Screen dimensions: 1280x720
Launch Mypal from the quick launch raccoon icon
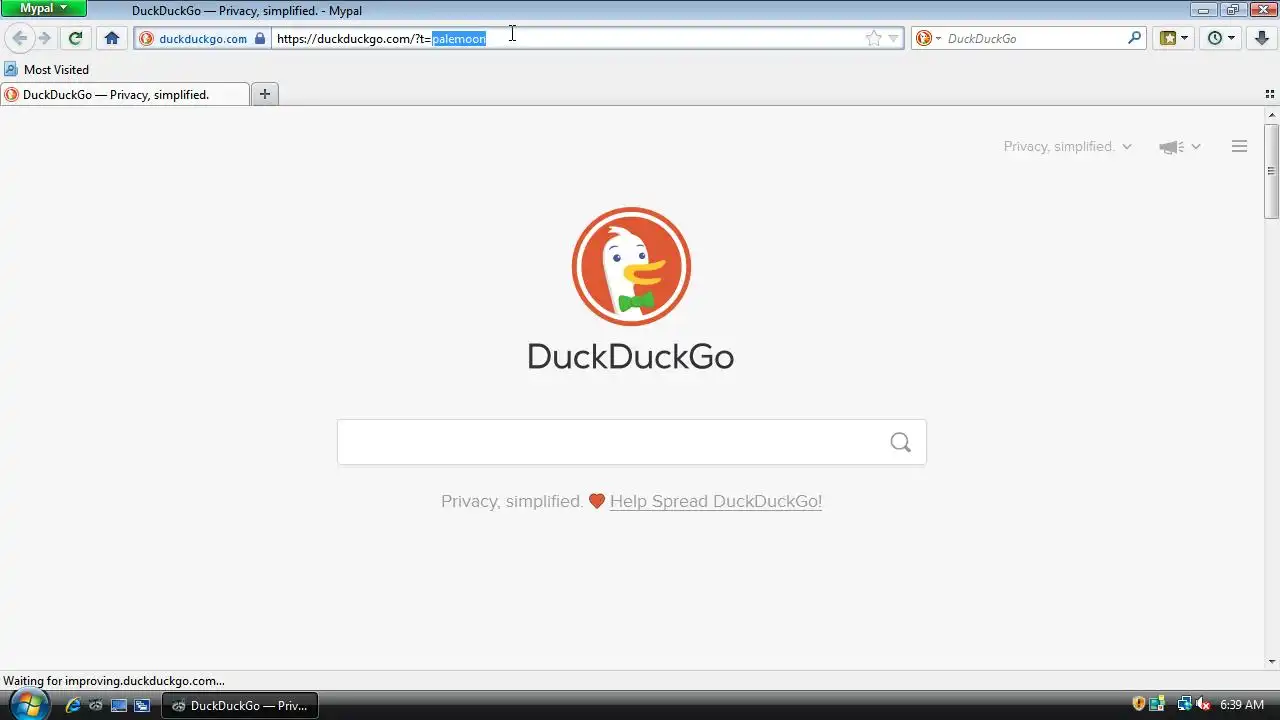click(x=95, y=705)
